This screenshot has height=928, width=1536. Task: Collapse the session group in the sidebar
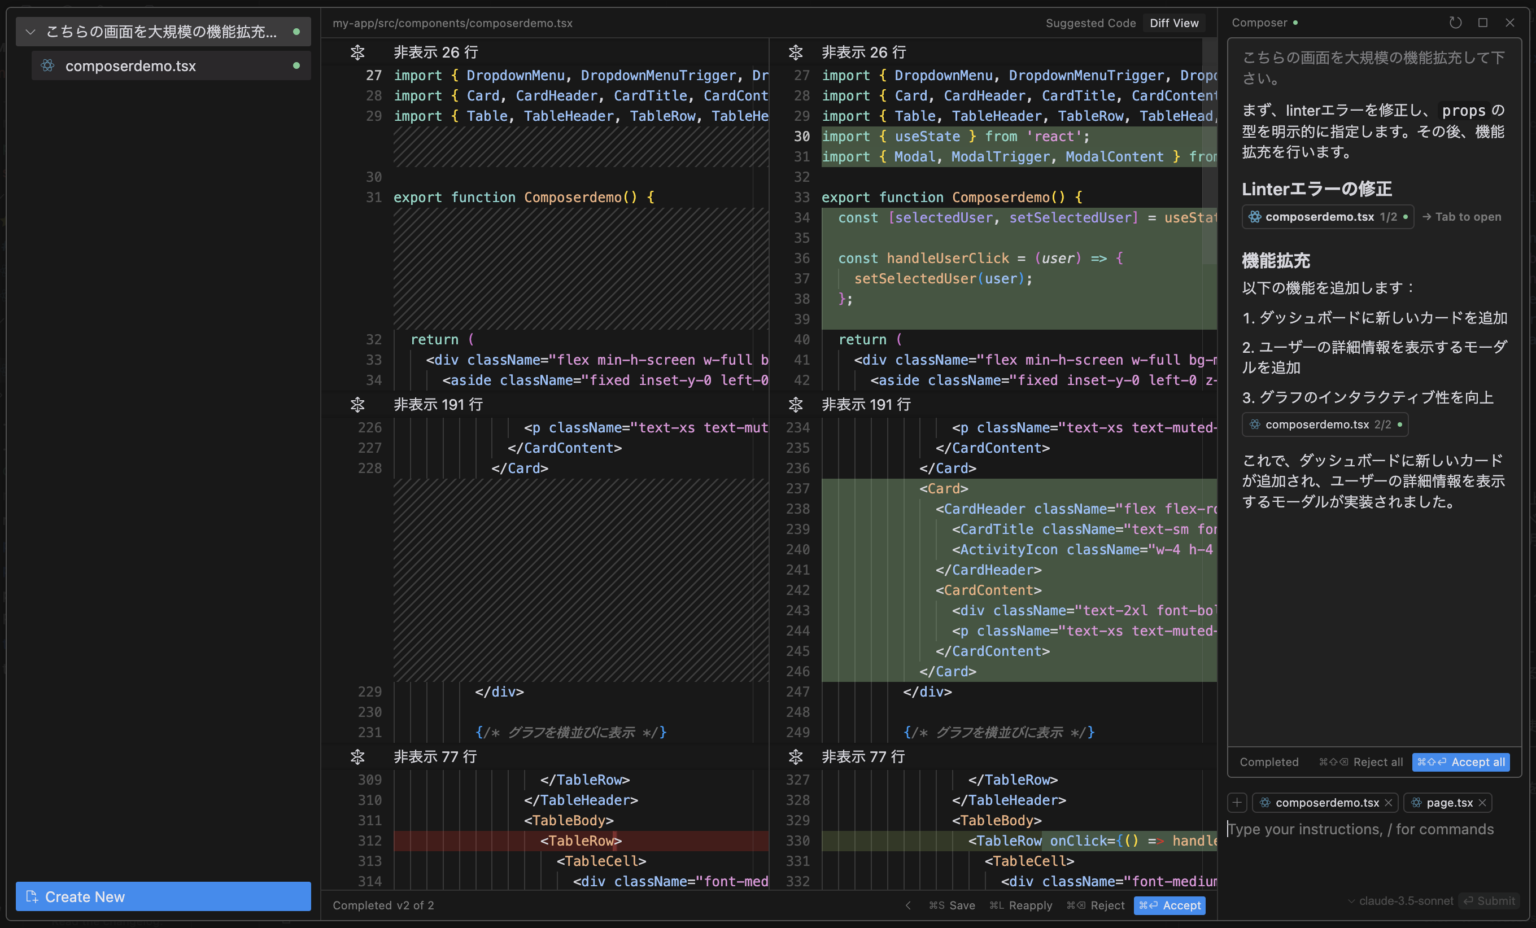[x=30, y=32]
